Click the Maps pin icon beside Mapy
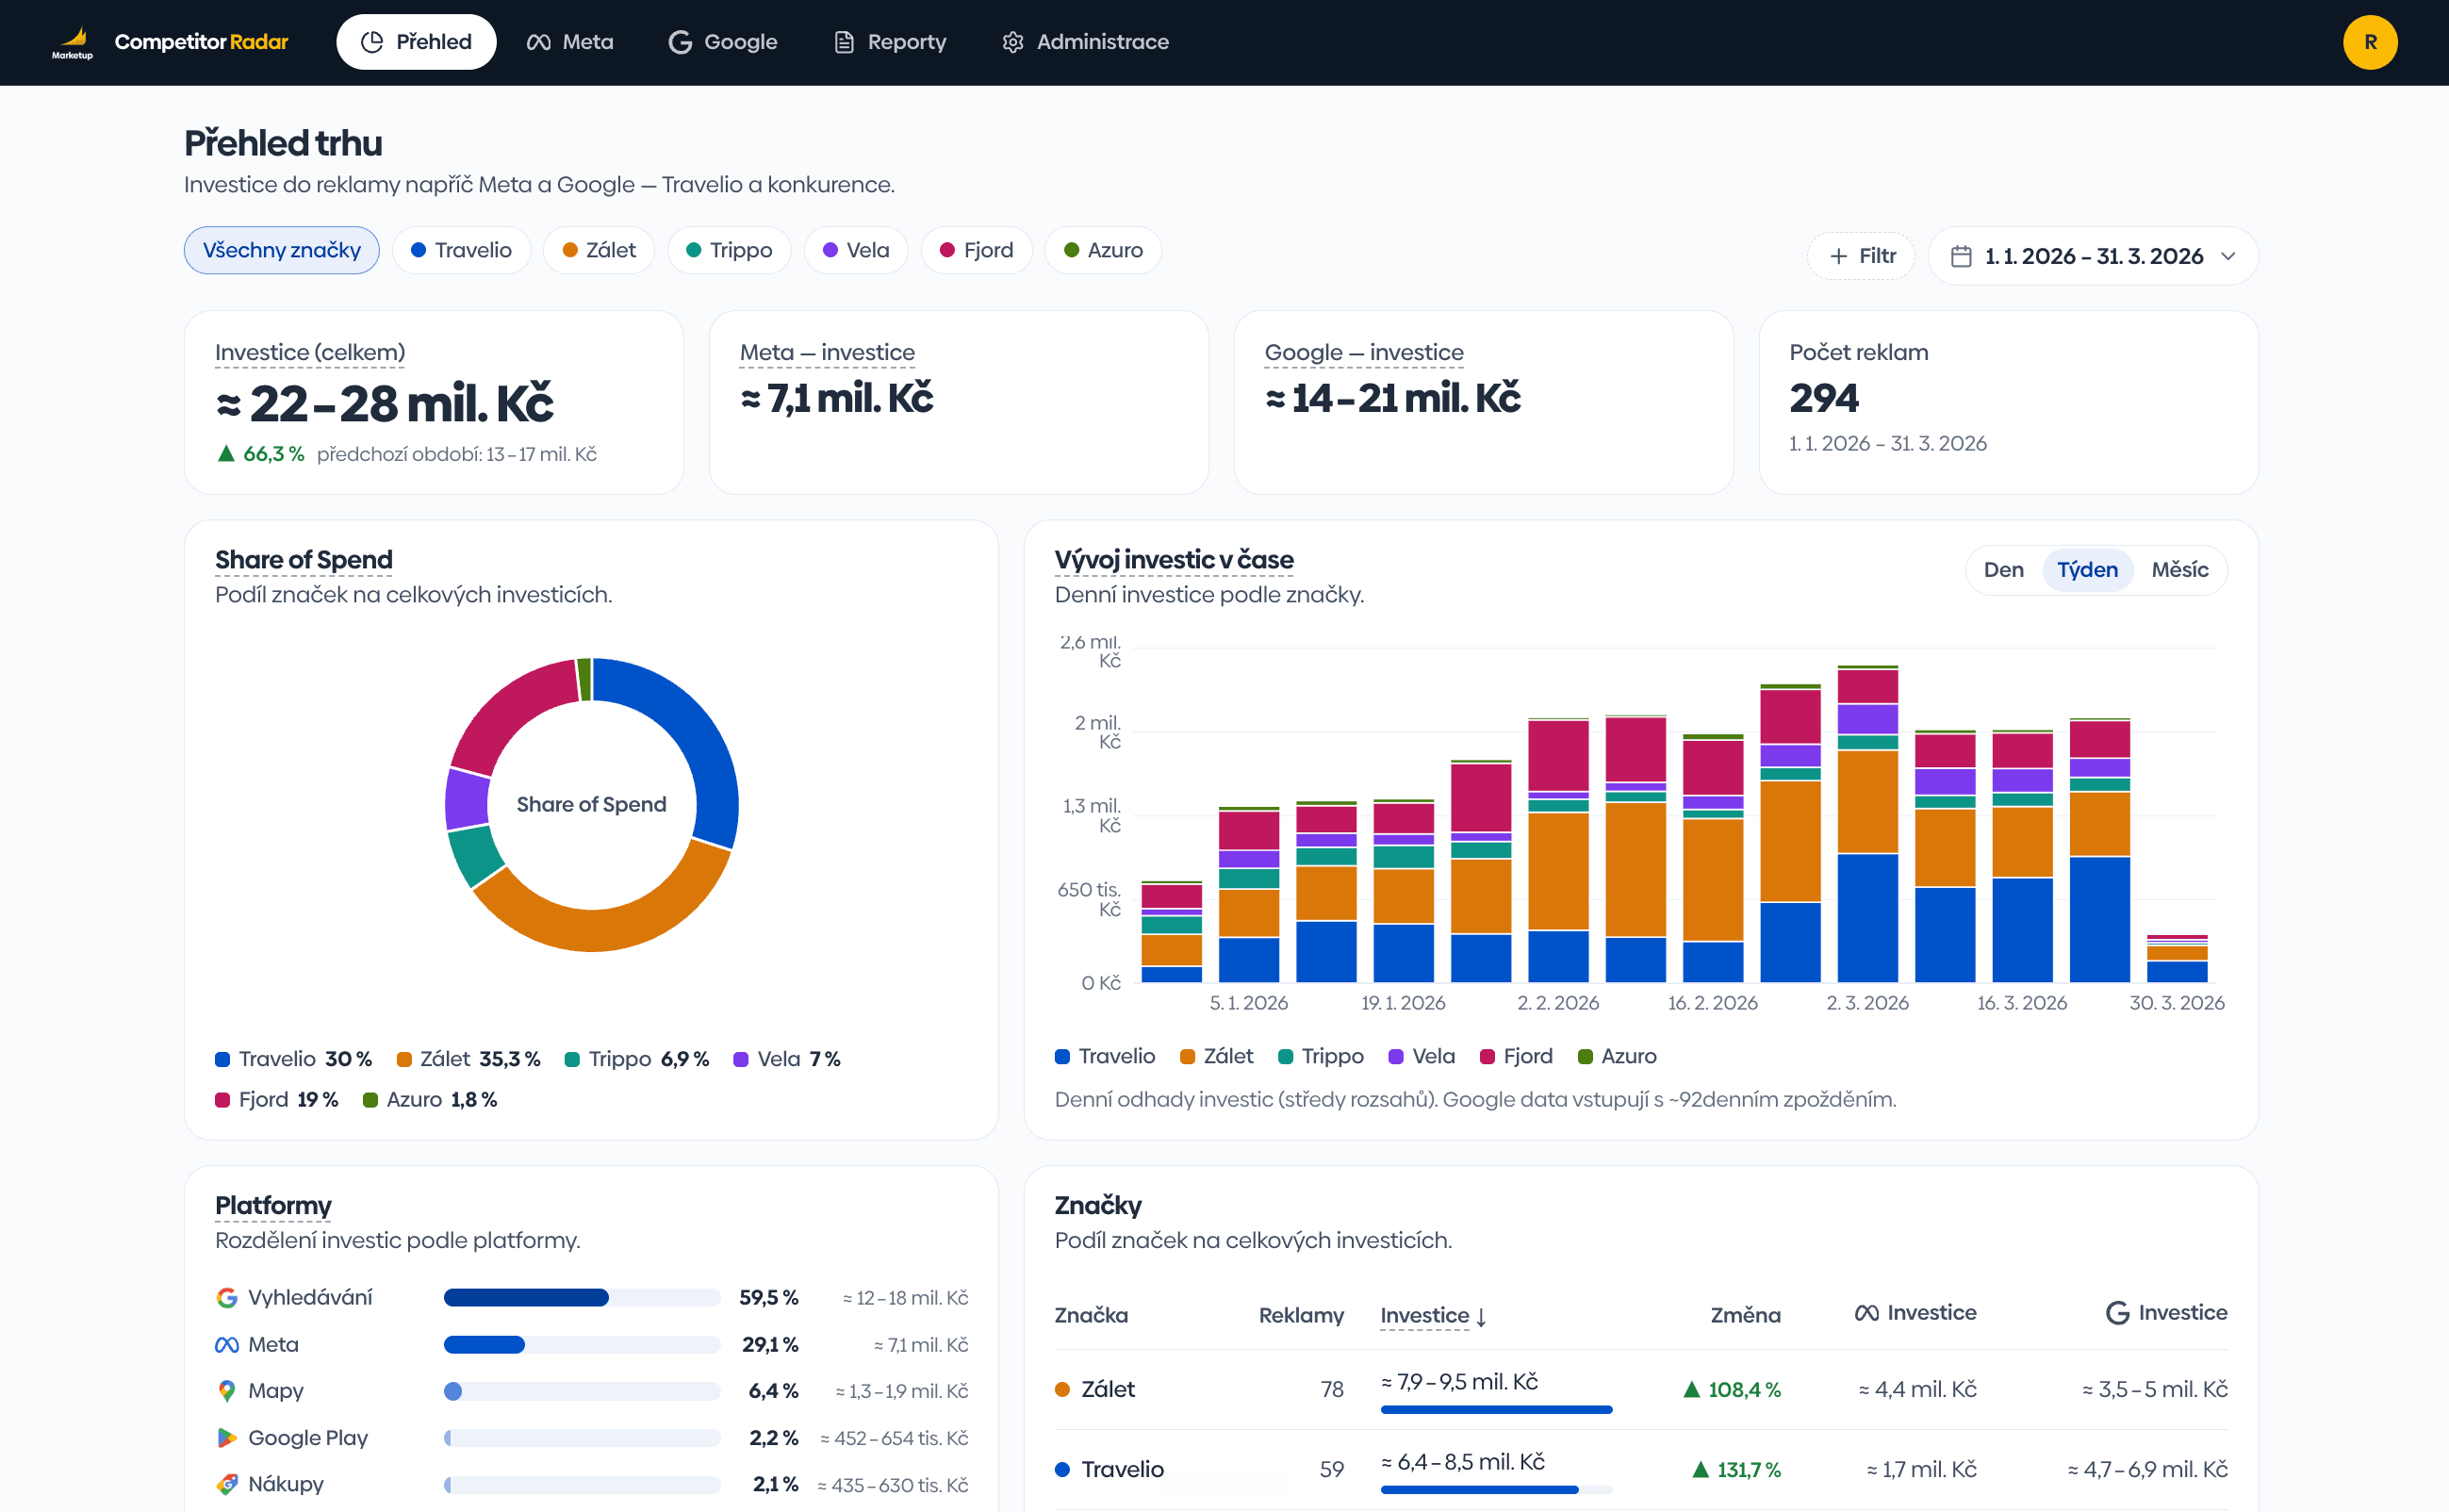The image size is (2449, 1512). coord(227,1391)
